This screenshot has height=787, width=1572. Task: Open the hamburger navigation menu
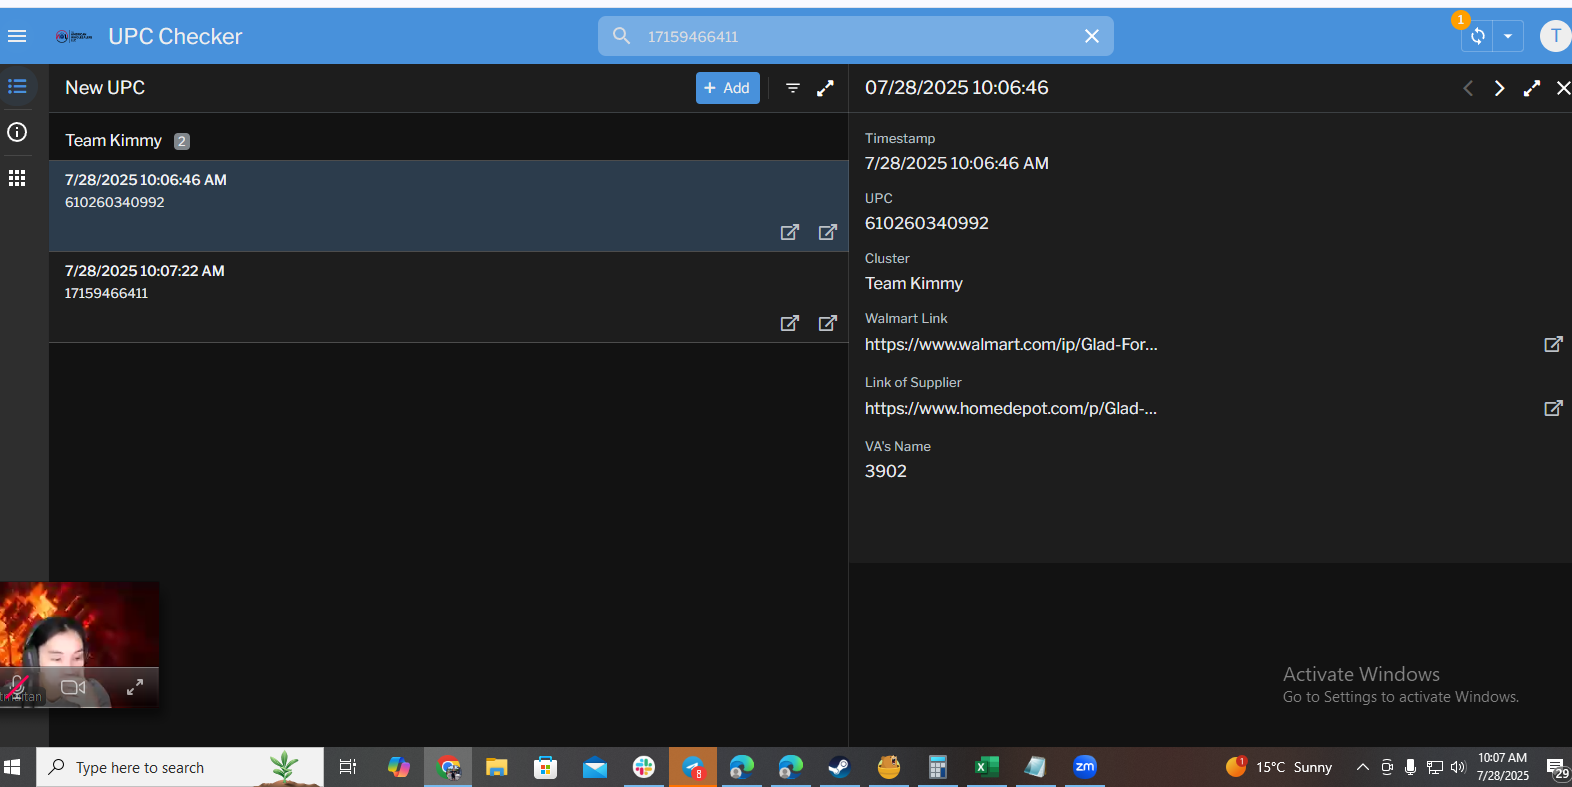(x=17, y=36)
